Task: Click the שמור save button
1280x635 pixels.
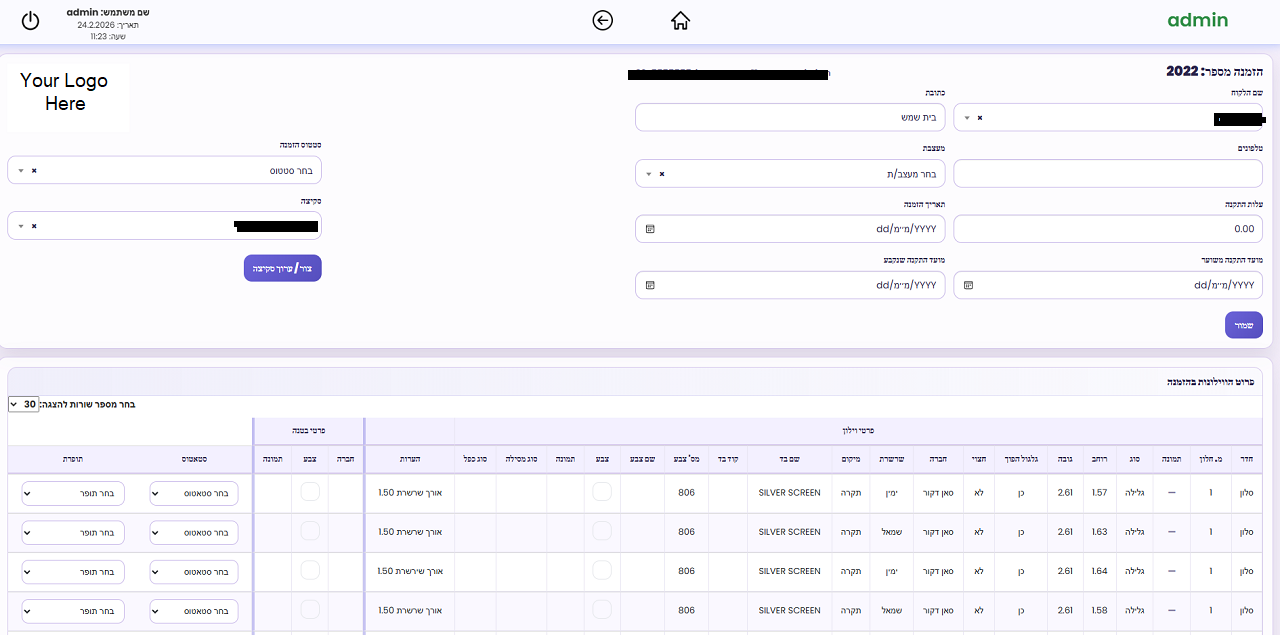Action: [x=1243, y=325]
